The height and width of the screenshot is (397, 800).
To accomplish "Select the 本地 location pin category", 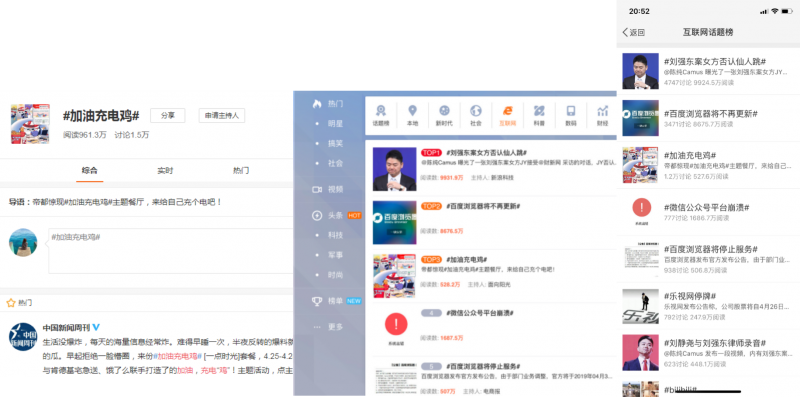I will (412, 111).
